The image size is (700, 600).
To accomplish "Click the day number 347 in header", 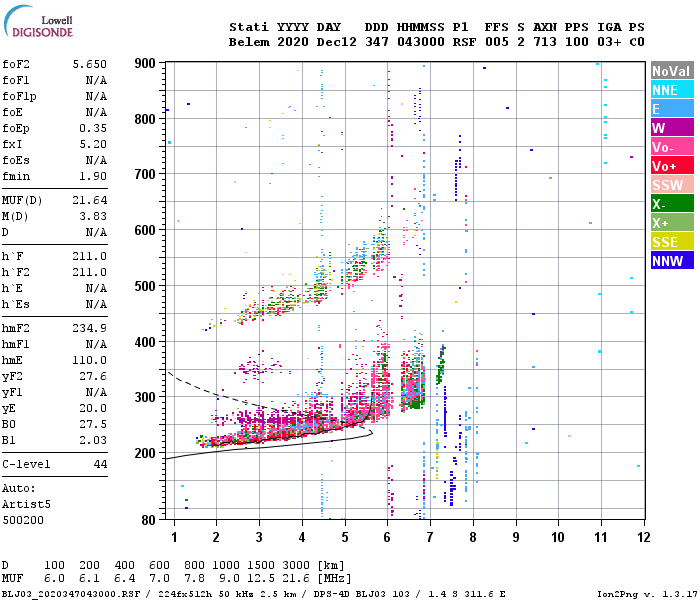I will click(x=377, y=42).
